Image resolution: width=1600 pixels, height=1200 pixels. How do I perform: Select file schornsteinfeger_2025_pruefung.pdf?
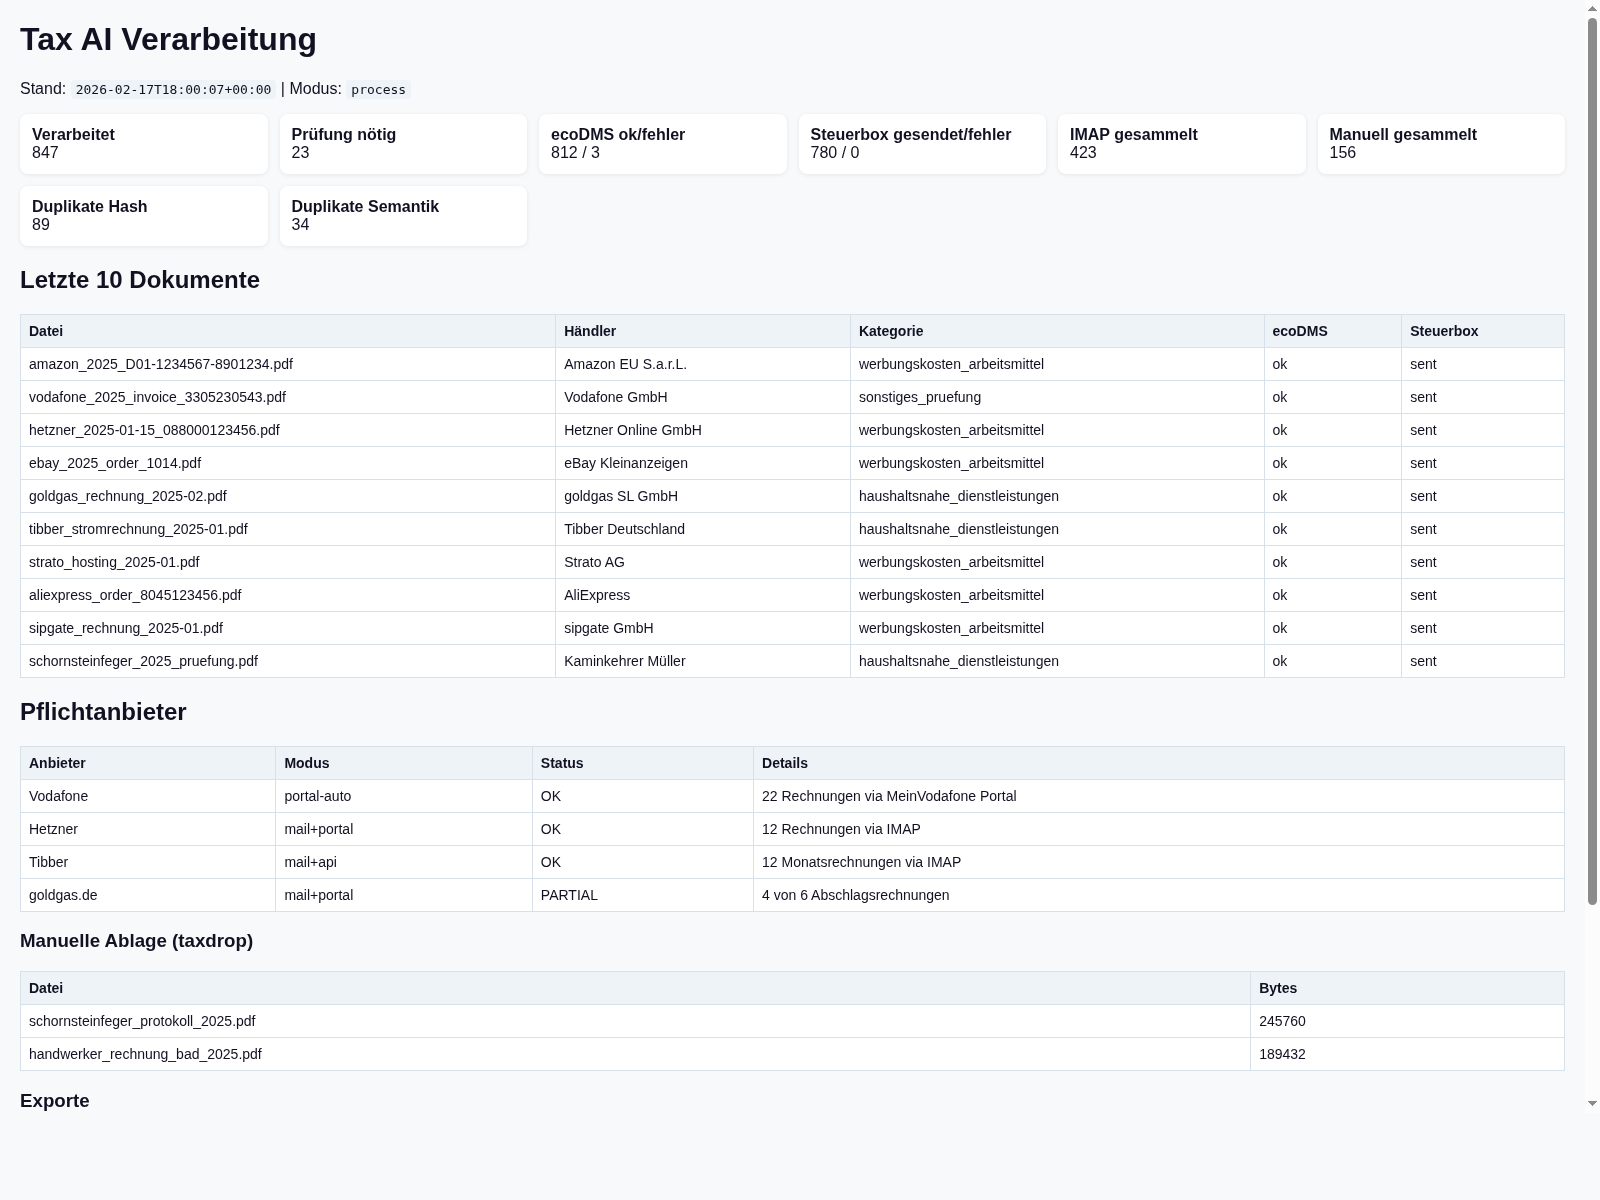tap(143, 661)
